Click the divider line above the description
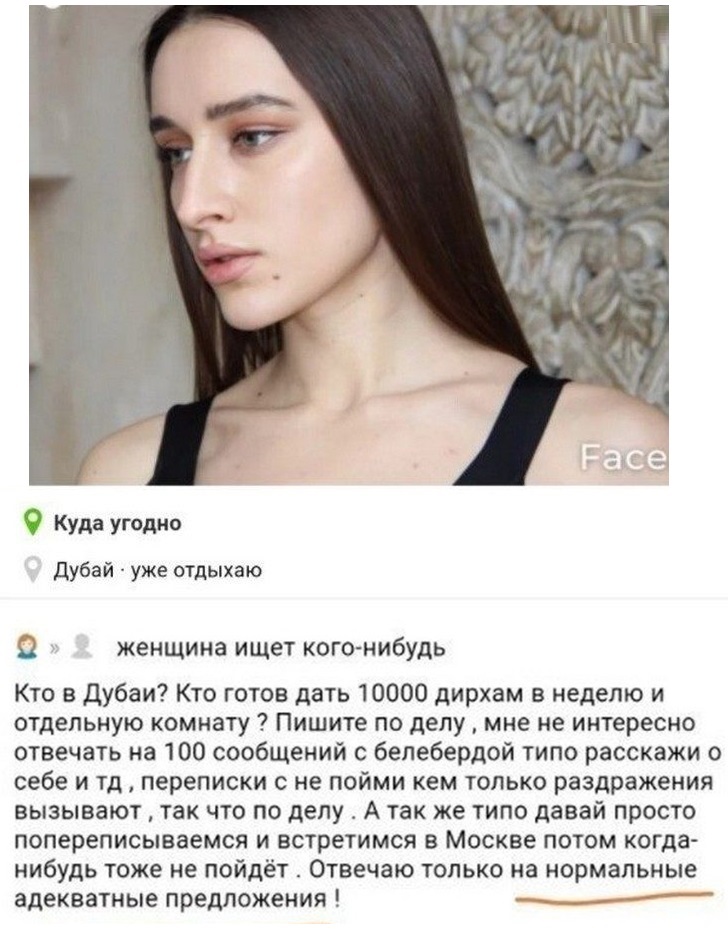728x932 pixels. [x=364, y=599]
